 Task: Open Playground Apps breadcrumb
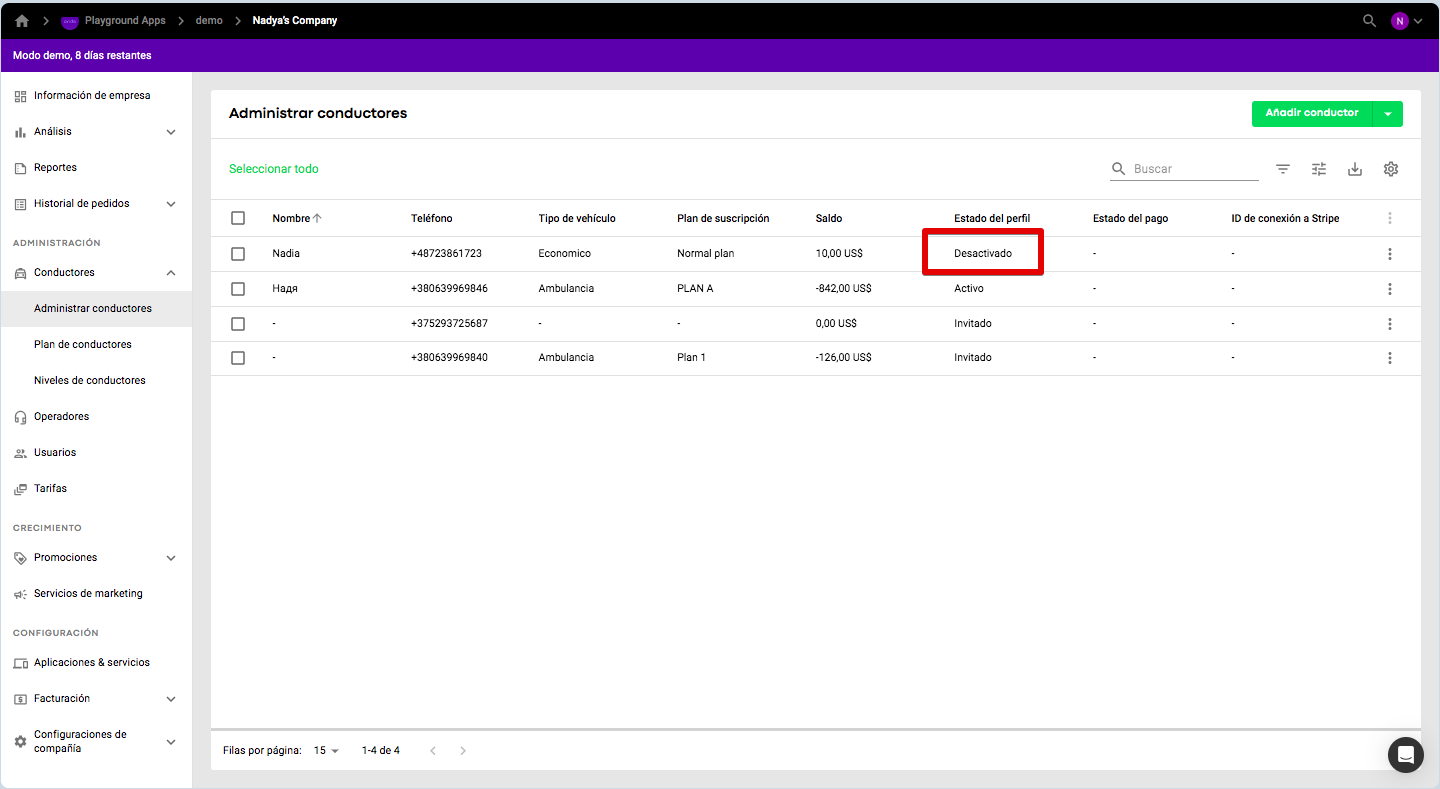[x=125, y=21]
